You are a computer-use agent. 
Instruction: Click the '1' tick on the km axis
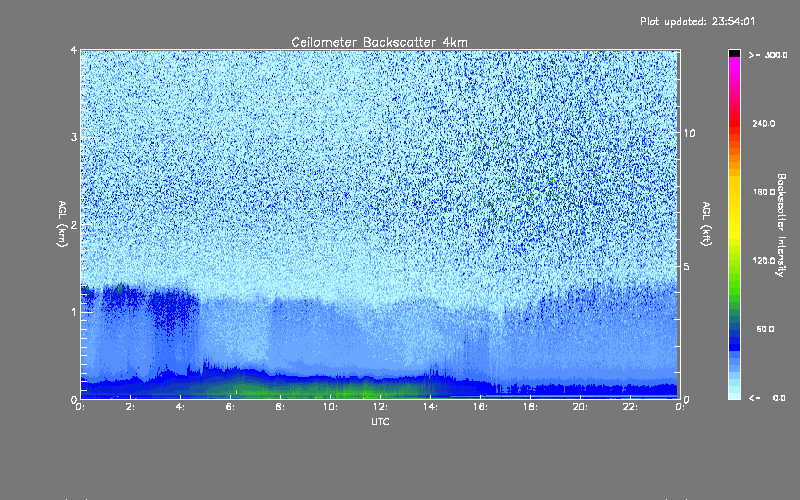74,312
